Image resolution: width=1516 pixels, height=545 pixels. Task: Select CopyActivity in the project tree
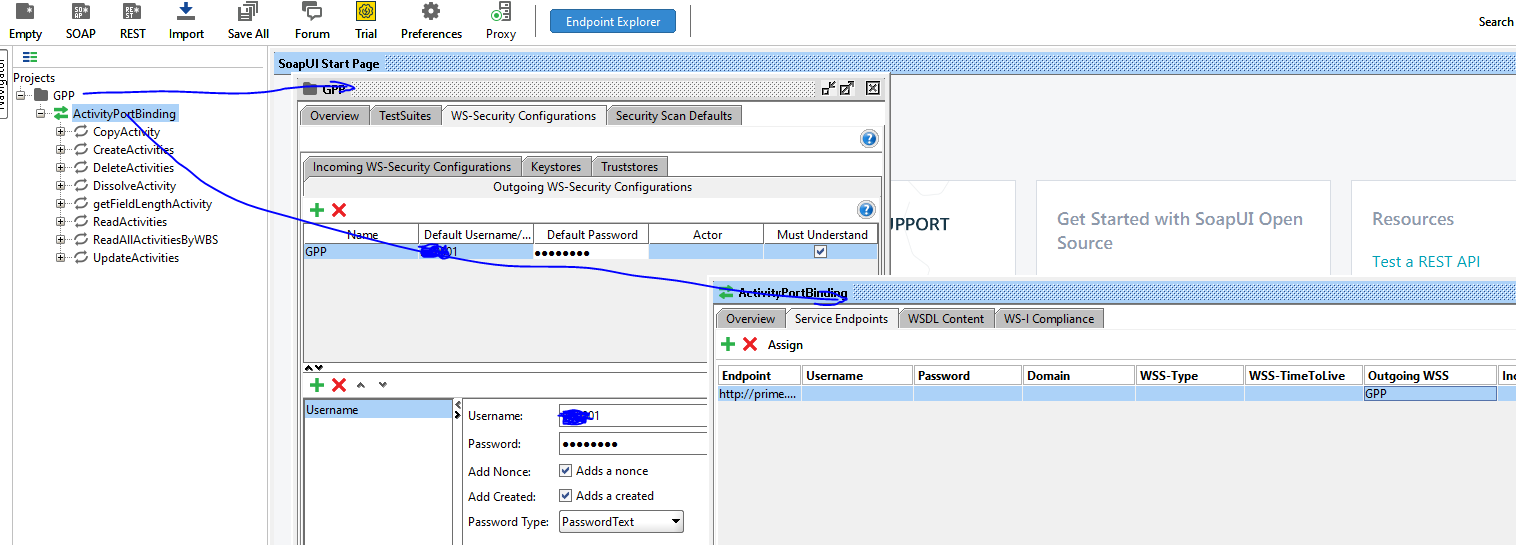click(126, 131)
